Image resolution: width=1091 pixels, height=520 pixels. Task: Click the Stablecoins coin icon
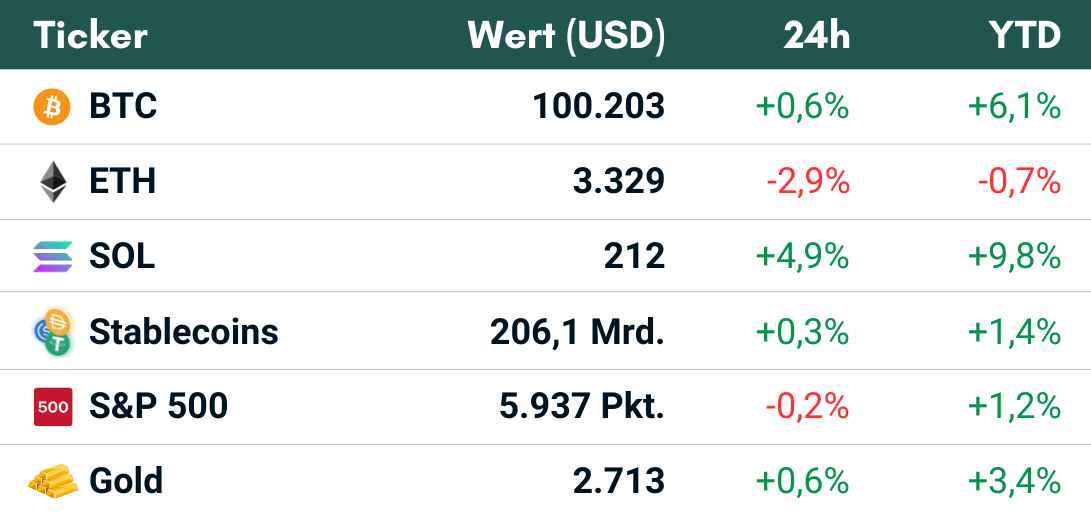coord(52,332)
